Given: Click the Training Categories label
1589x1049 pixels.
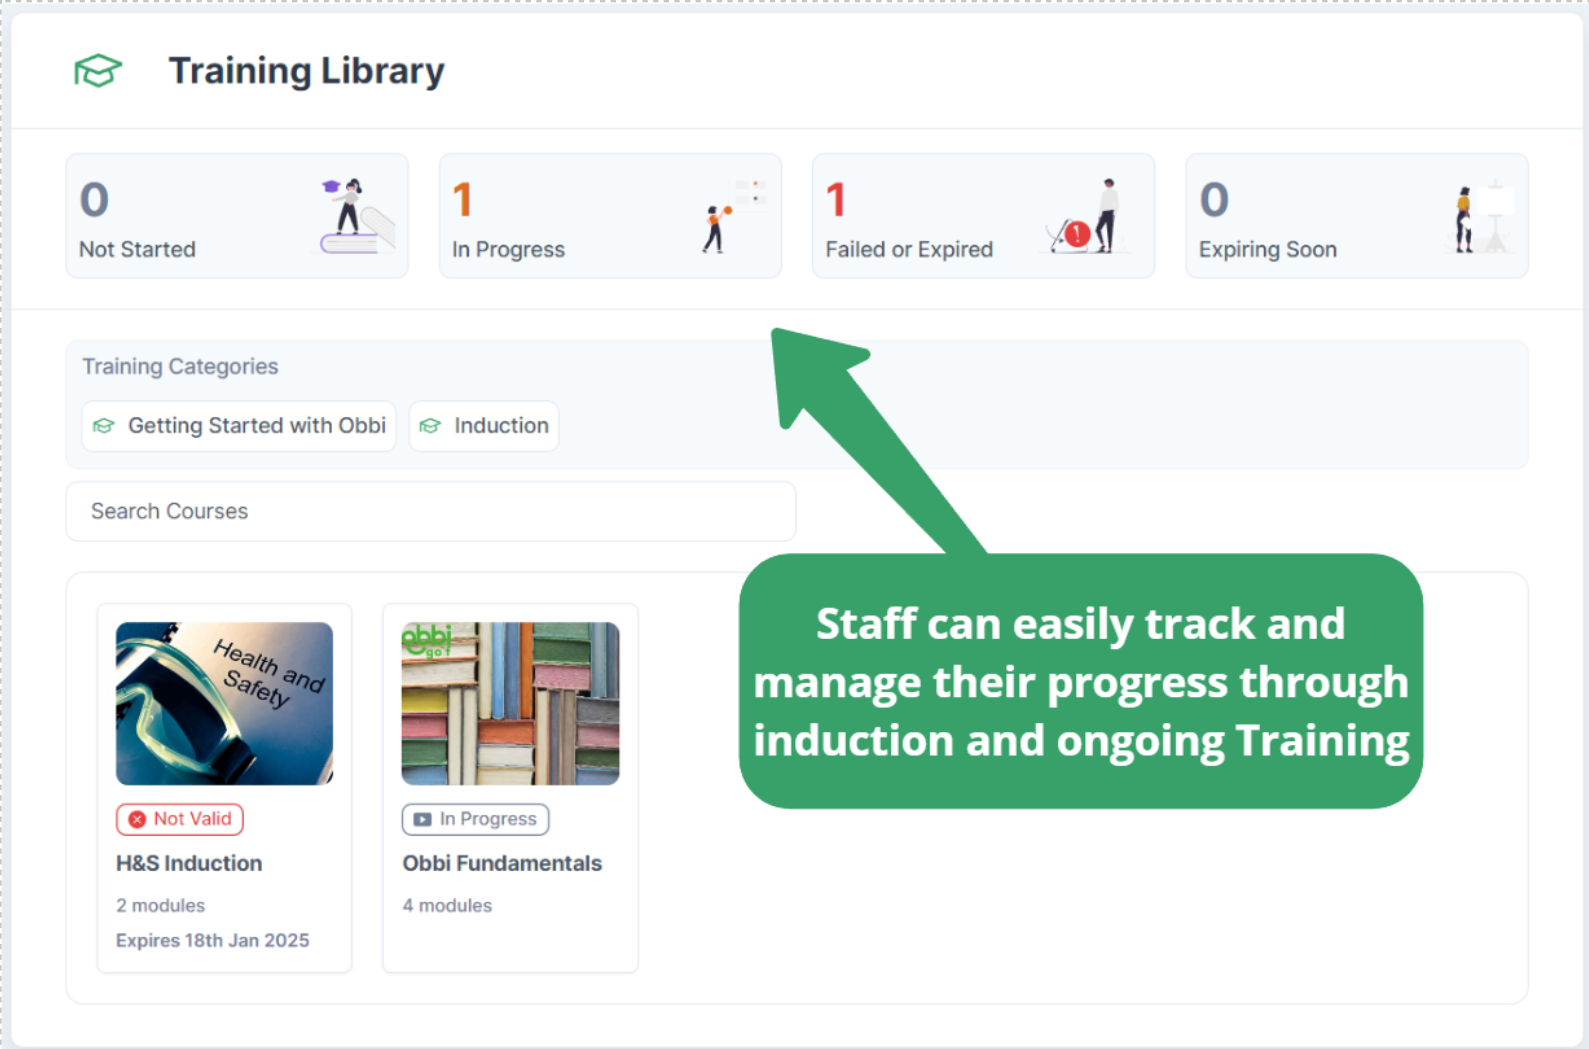Looking at the screenshot, I should pos(180,366).
